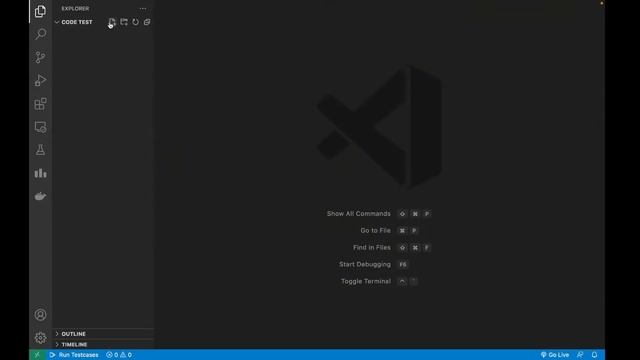640x360 pixels.
Task: Click the feedback icon in status bar
Action: (580, 355)
